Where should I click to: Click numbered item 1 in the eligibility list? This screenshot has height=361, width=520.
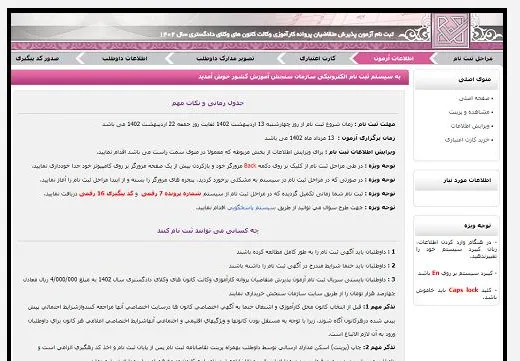[316, 252]
